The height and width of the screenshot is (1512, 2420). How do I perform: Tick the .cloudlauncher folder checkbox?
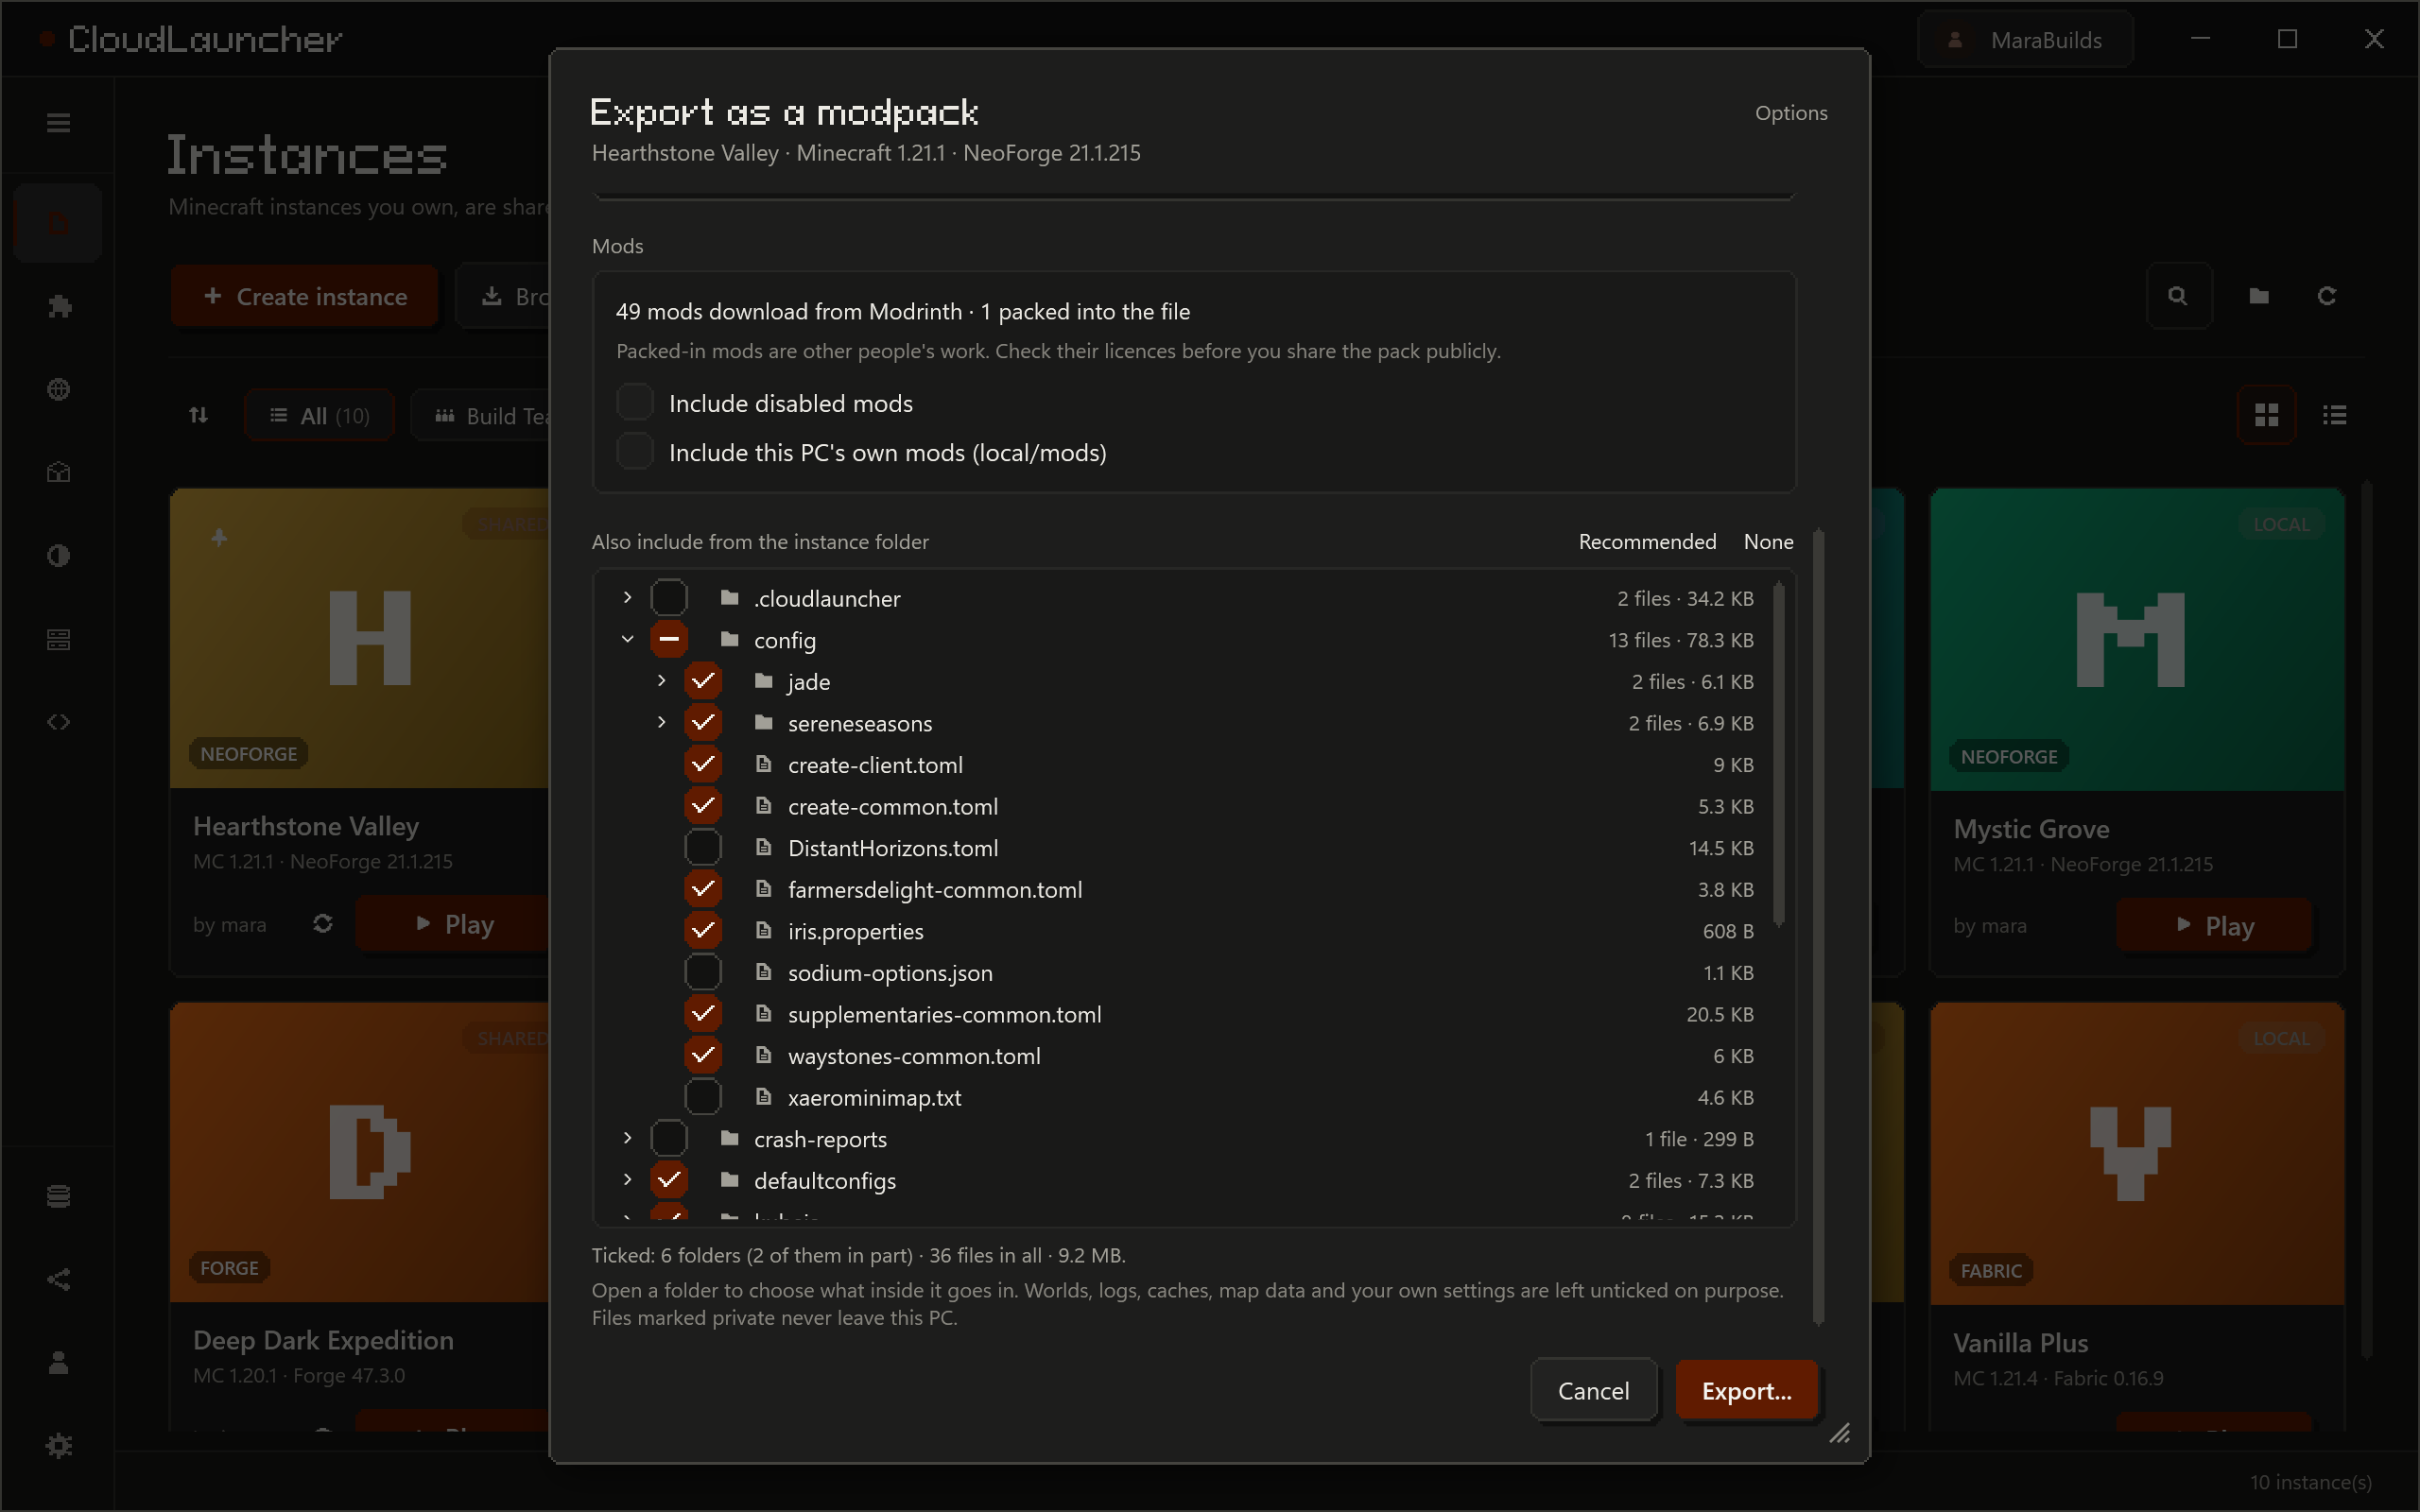(669, 598)
